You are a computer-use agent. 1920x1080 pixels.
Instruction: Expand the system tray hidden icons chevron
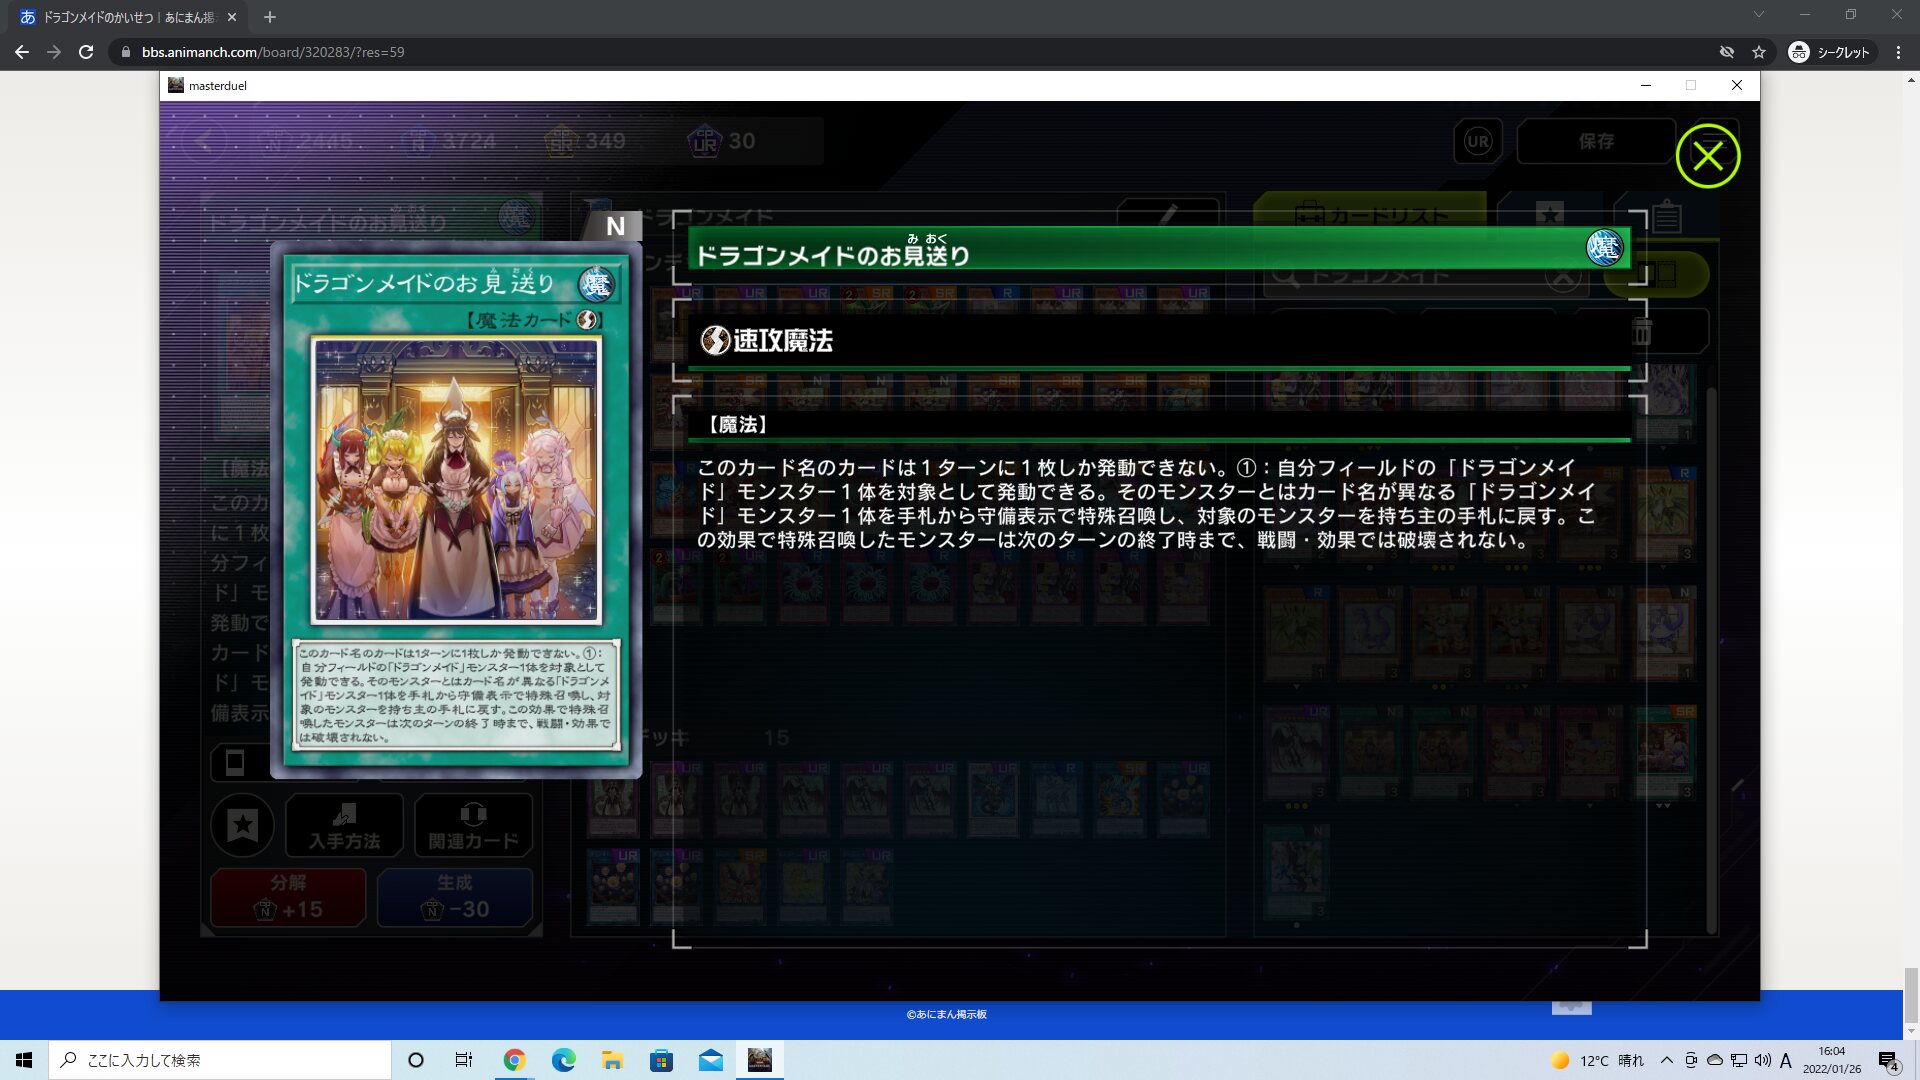pos(1666,1060)
